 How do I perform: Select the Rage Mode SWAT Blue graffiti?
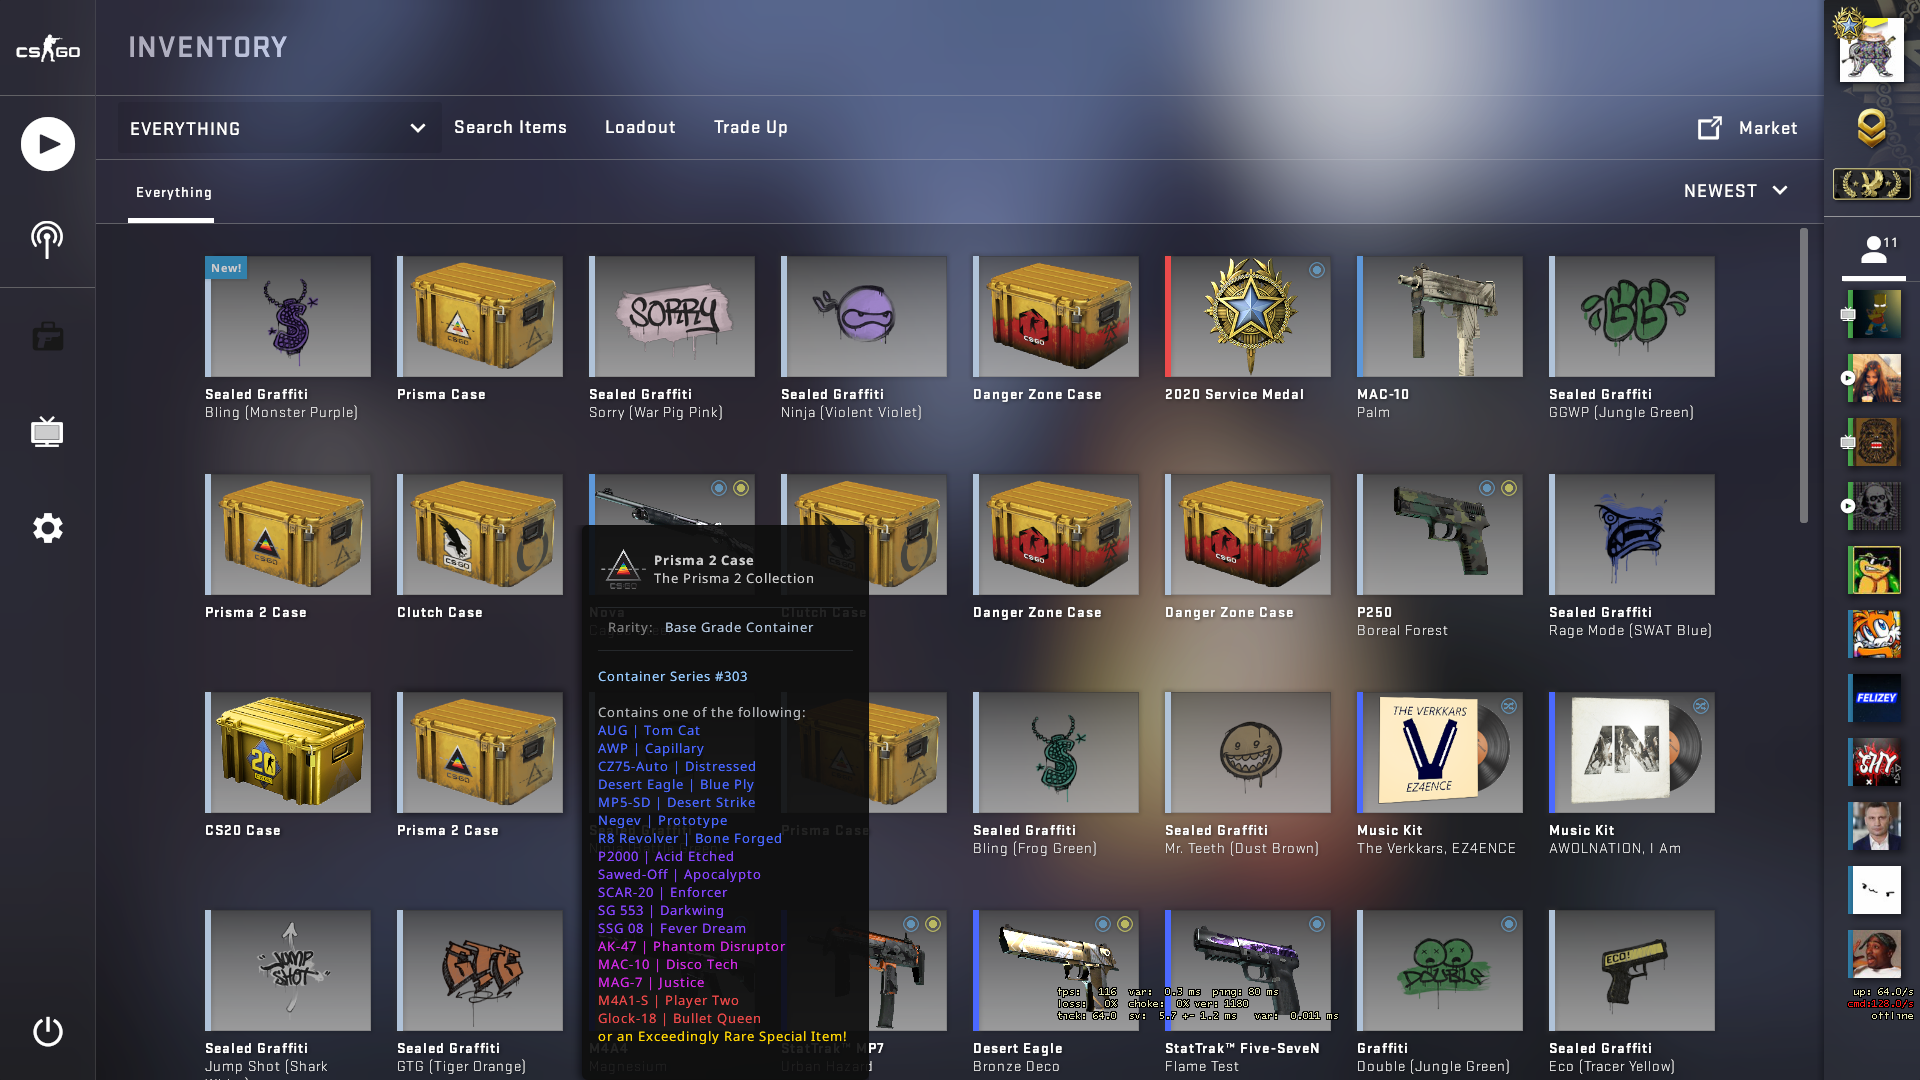click(1632, 534)
